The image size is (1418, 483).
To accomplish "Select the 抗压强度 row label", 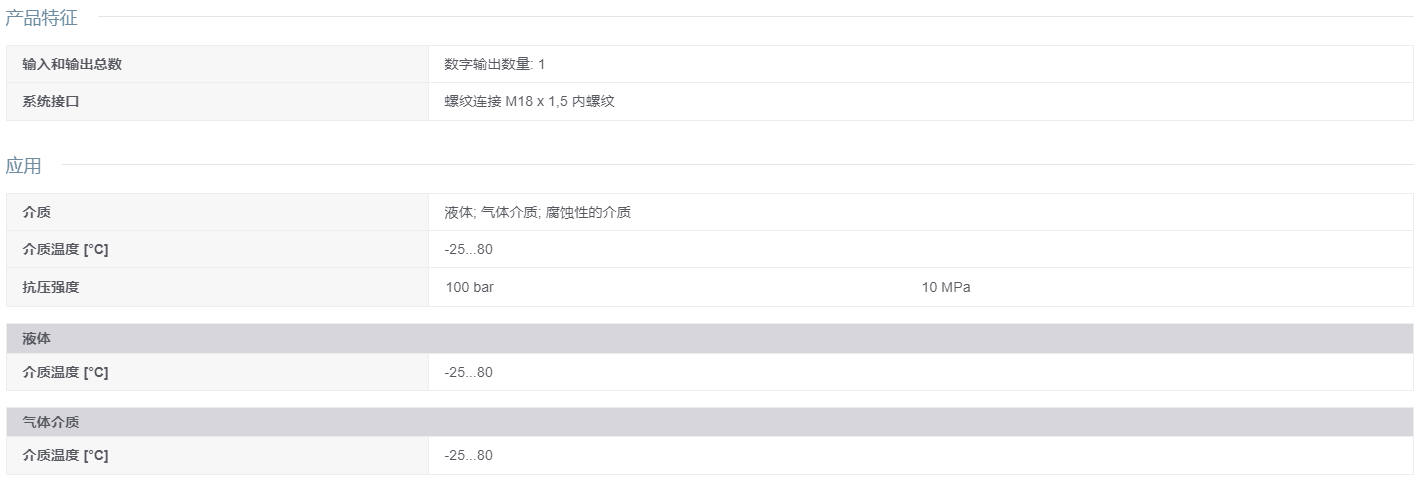I will click(x=51, y=287).
